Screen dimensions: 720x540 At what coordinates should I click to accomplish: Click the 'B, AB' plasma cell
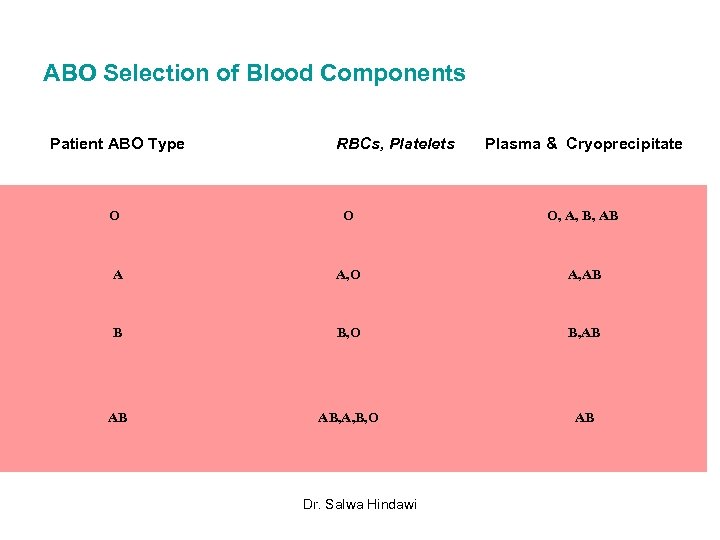click(x=584, y=332)
